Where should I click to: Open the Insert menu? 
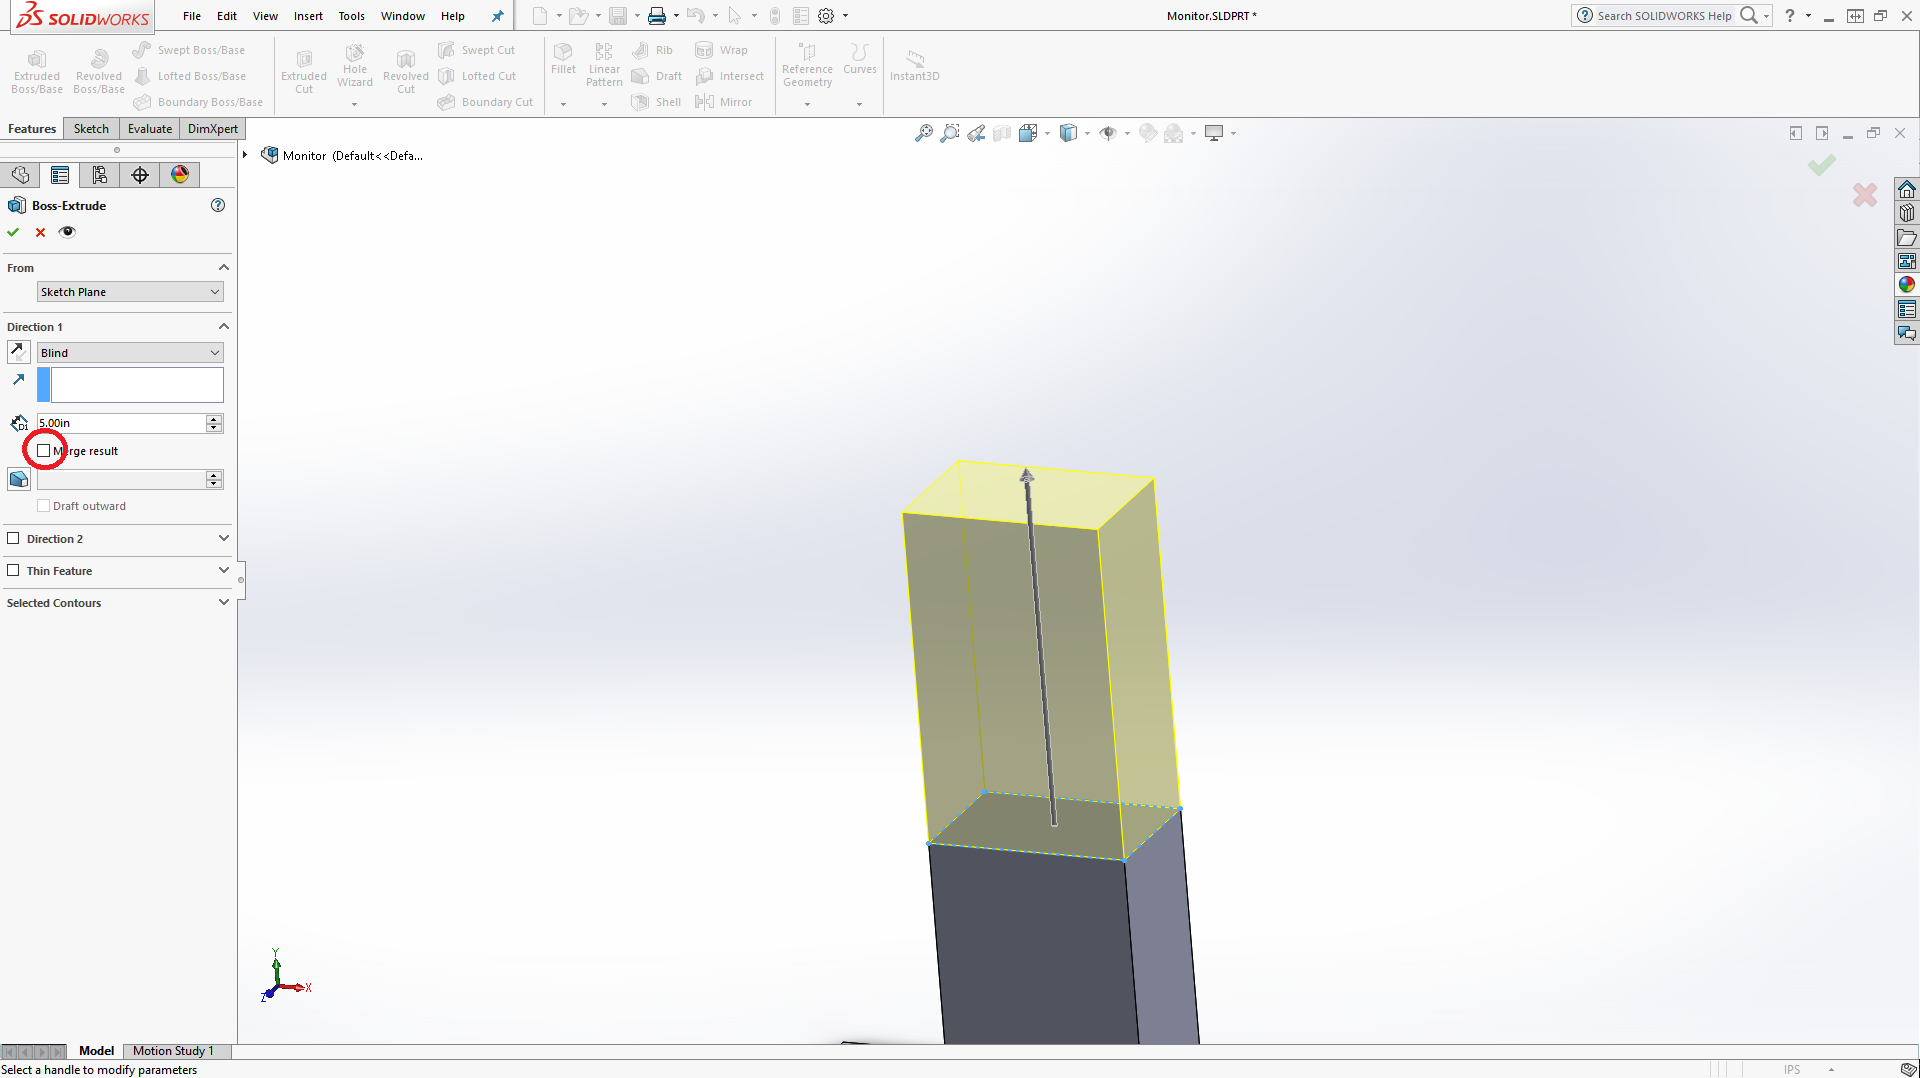click(308, 16)
